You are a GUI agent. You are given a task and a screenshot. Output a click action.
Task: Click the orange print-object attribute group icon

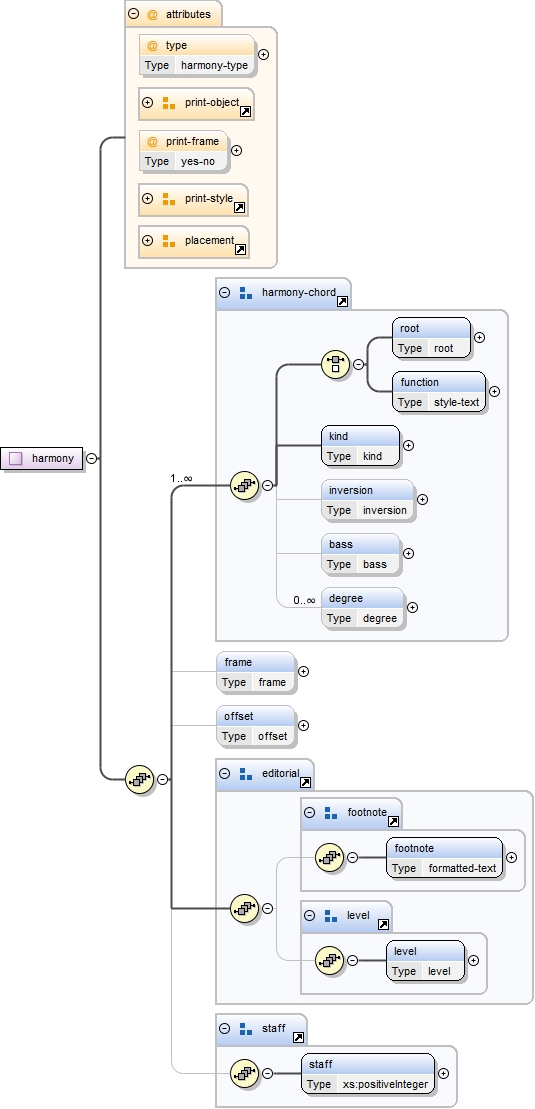pos(168,103)
